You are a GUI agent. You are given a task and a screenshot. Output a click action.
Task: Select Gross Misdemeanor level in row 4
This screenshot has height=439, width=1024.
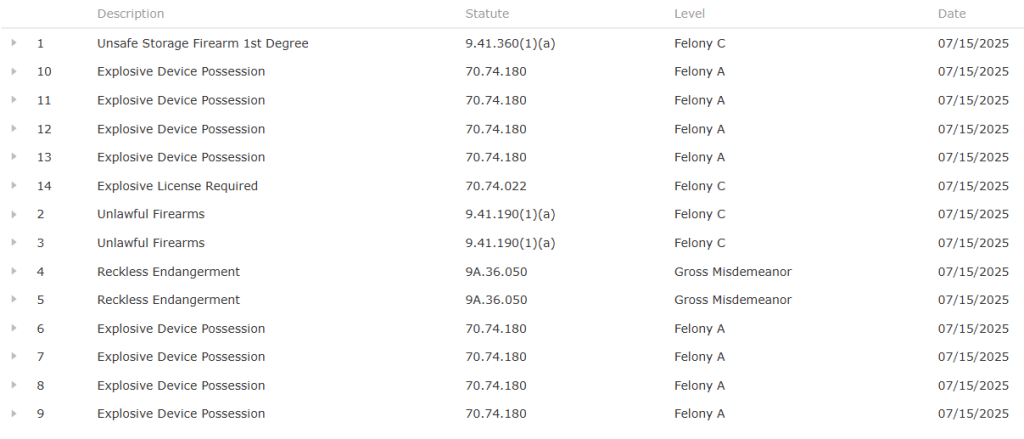tap(733, 272)
